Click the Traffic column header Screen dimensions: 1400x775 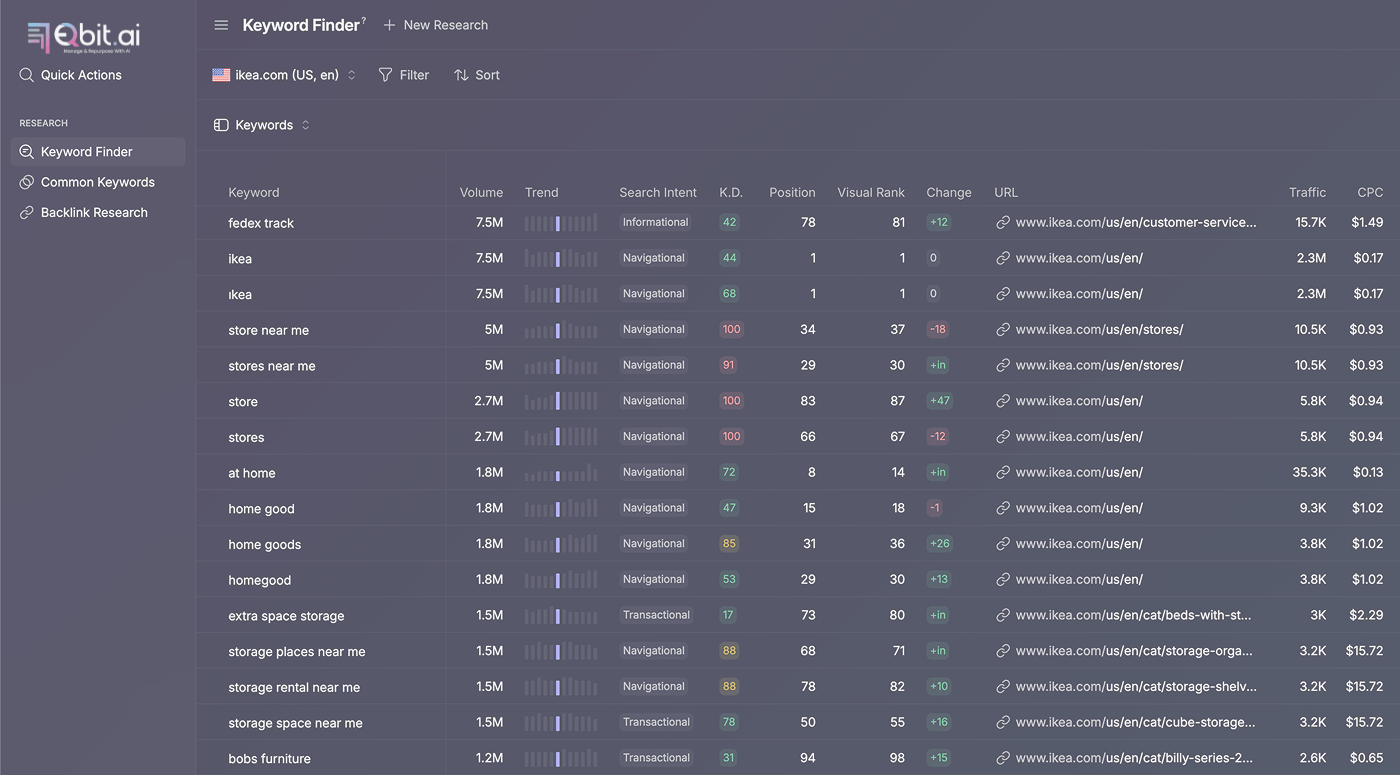tap(1307, 192)
